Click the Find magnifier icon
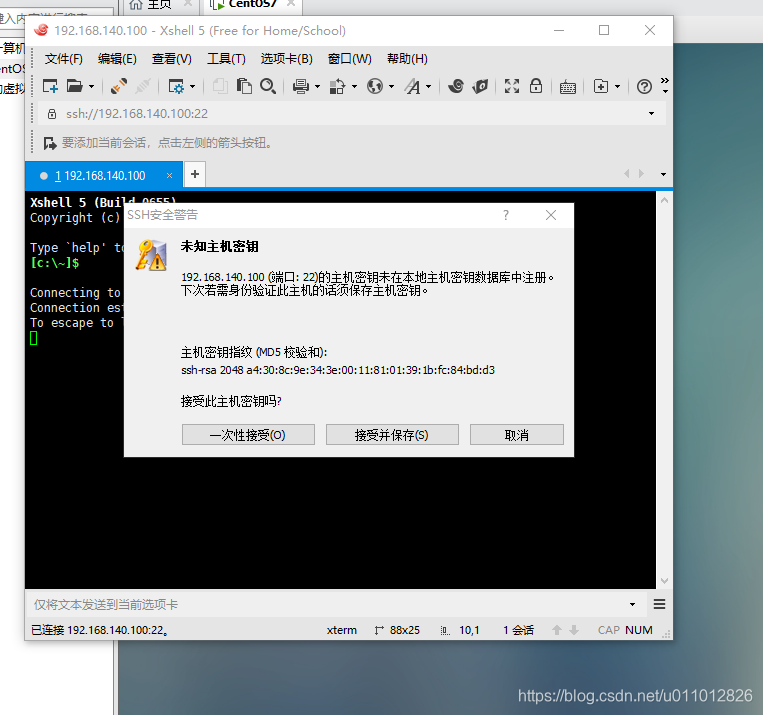Screen dimensions: 763x715 coord(268,86)
